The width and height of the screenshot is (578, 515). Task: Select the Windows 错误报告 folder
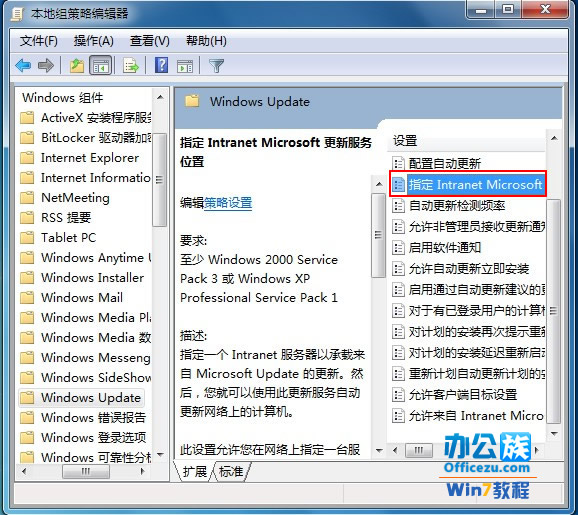(83, 417)
